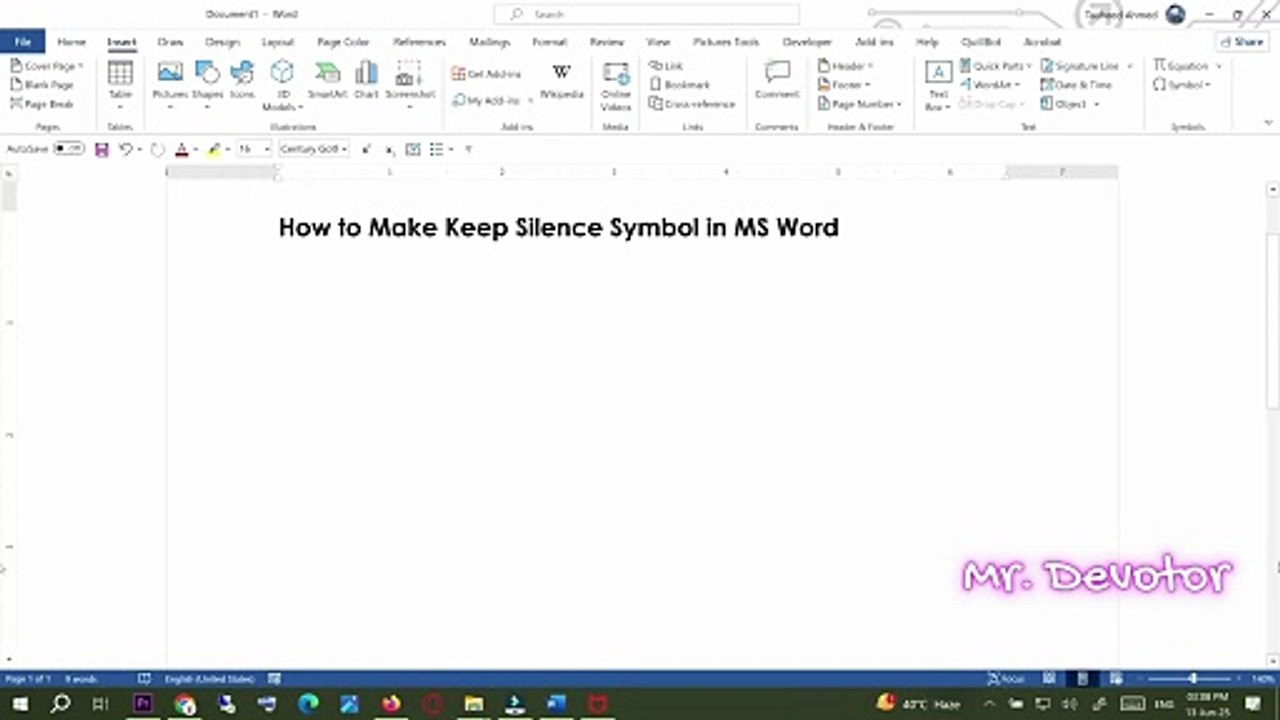Switch to the Layout tab
The height and width of the screenshot is (720, 1280).
[x=278, y=42]
